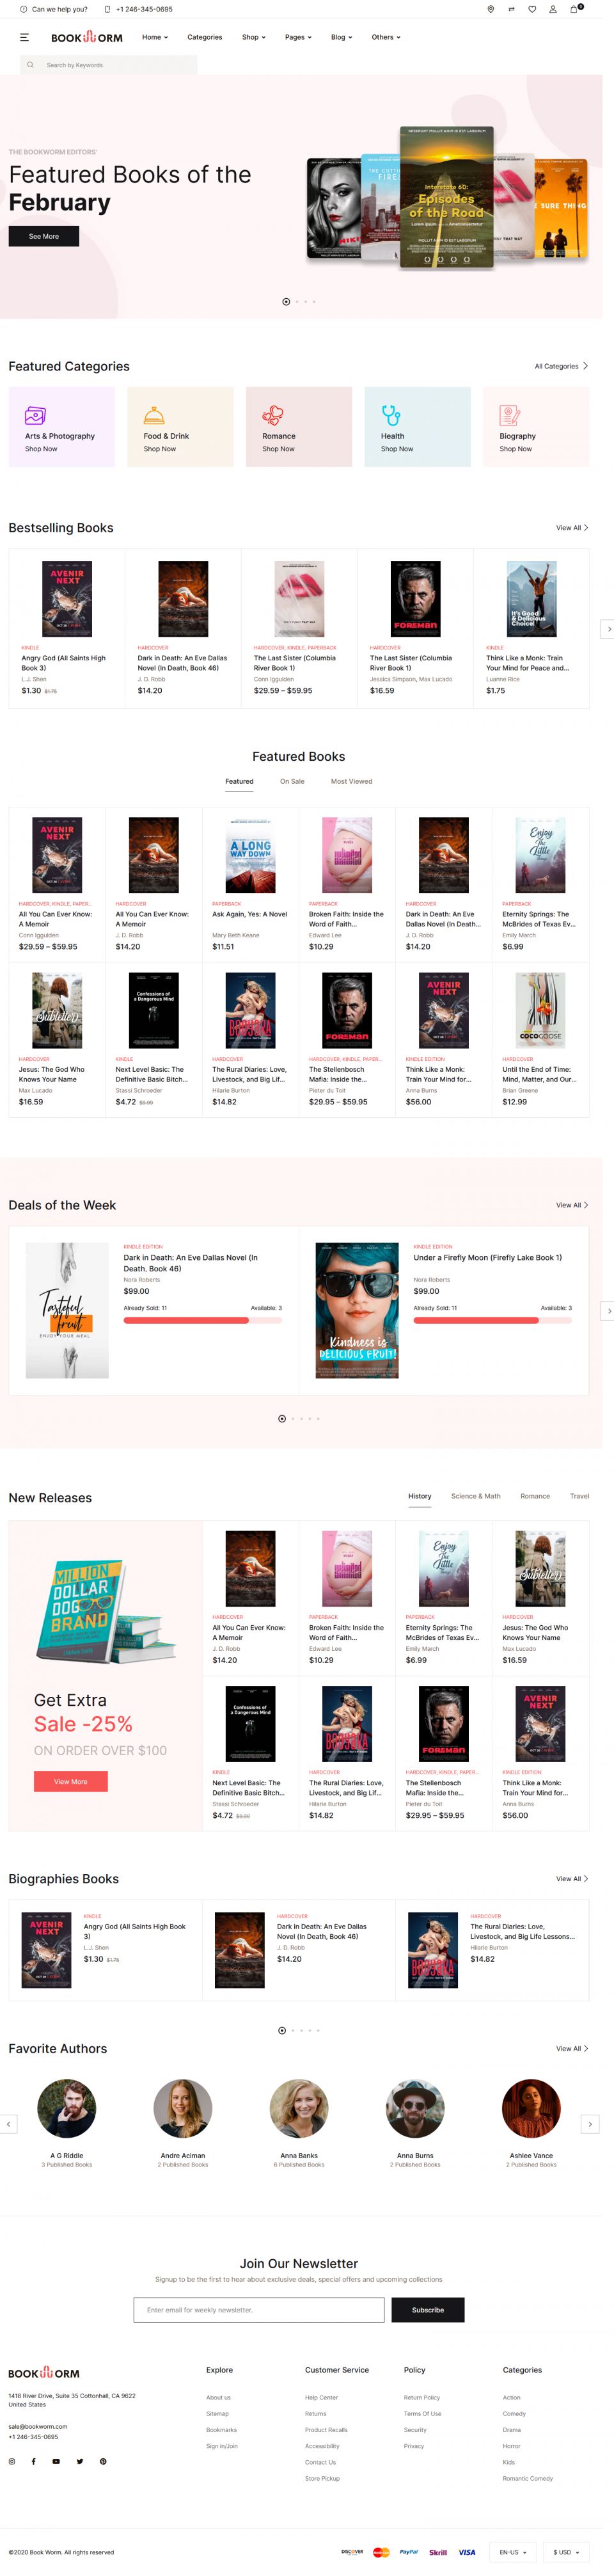Open the EN-US language dropdown
Image resolution: width=614 pixels, height=2576 pixels.
coord(513,2552)
